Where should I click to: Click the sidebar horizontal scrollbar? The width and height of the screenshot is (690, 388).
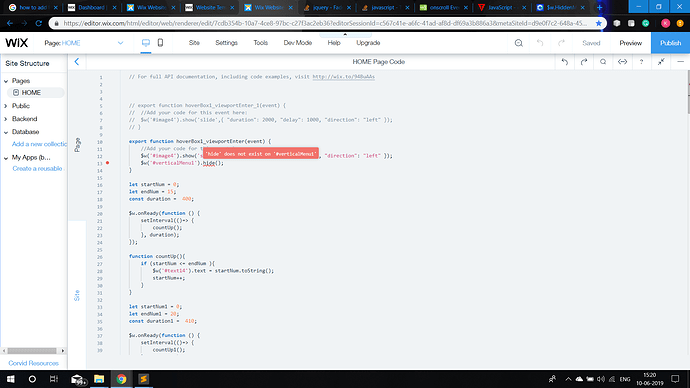32,351
